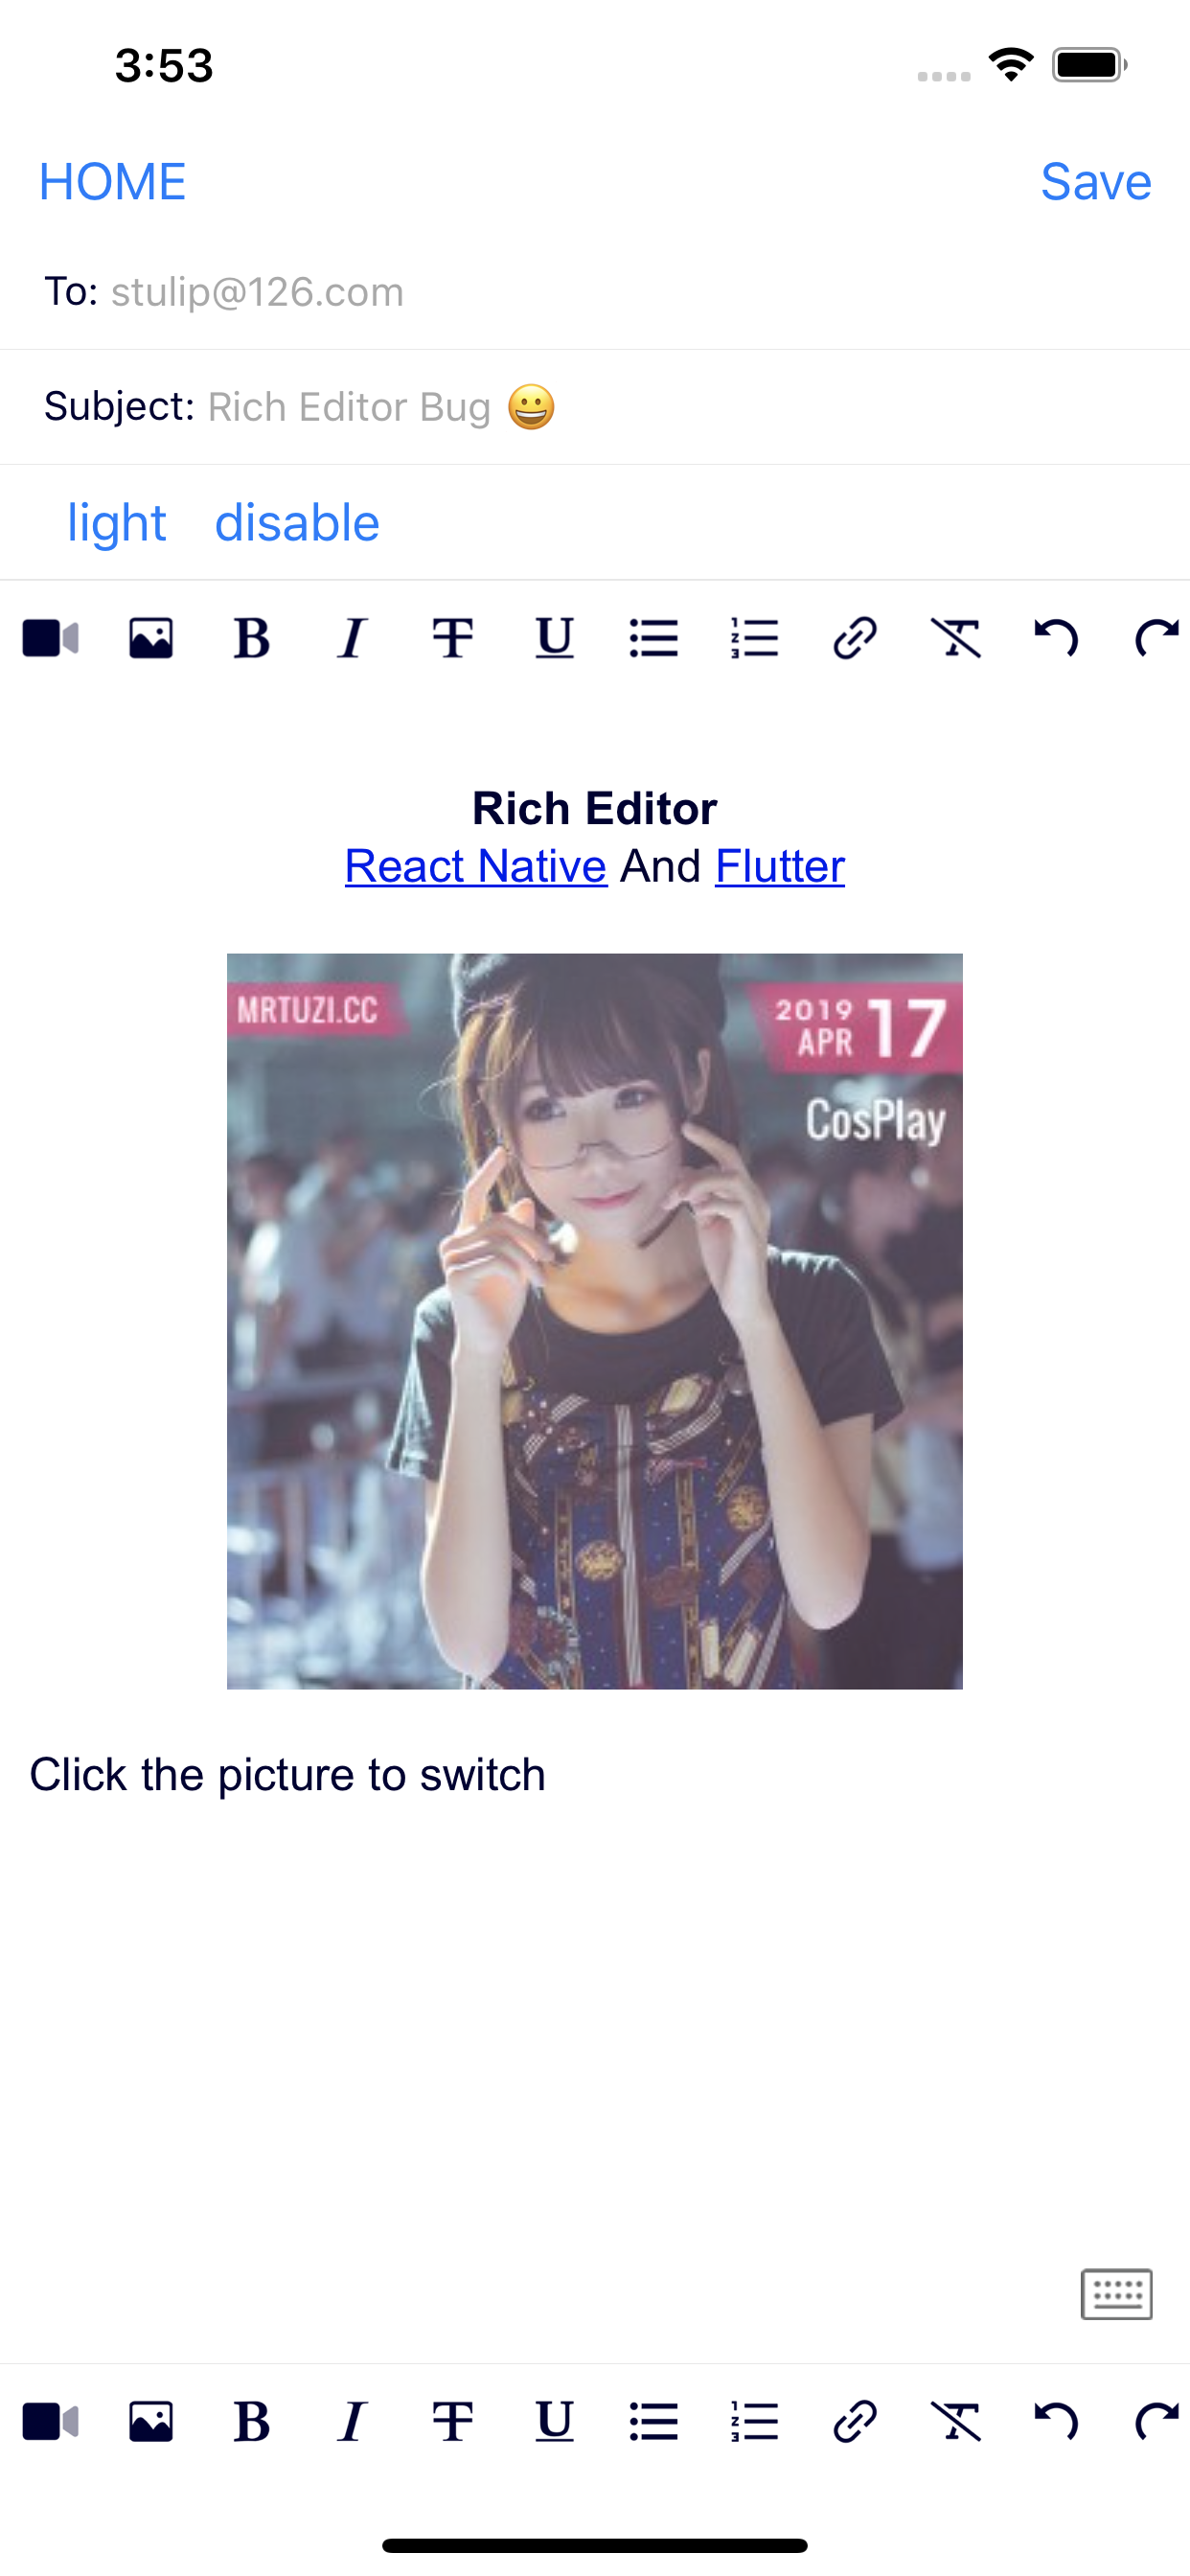Tap the disable button
Image resolution: width=1190 pixels, height=2576 pixels.
297,522
